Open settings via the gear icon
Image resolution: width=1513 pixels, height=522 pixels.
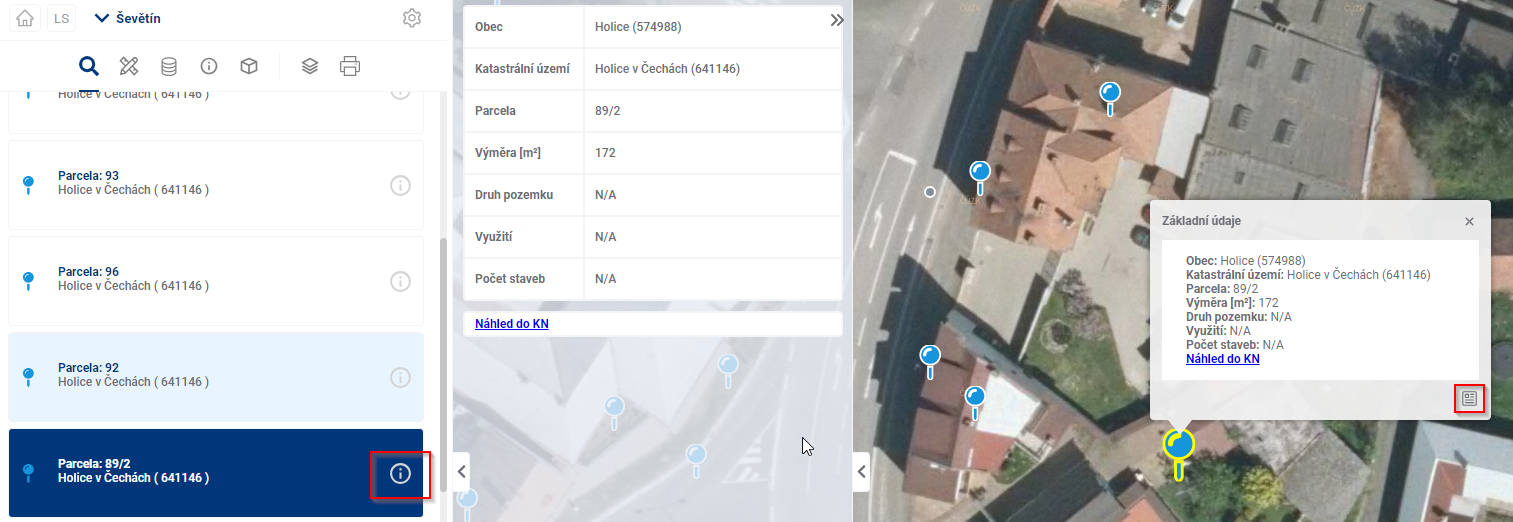pos(411,19)
